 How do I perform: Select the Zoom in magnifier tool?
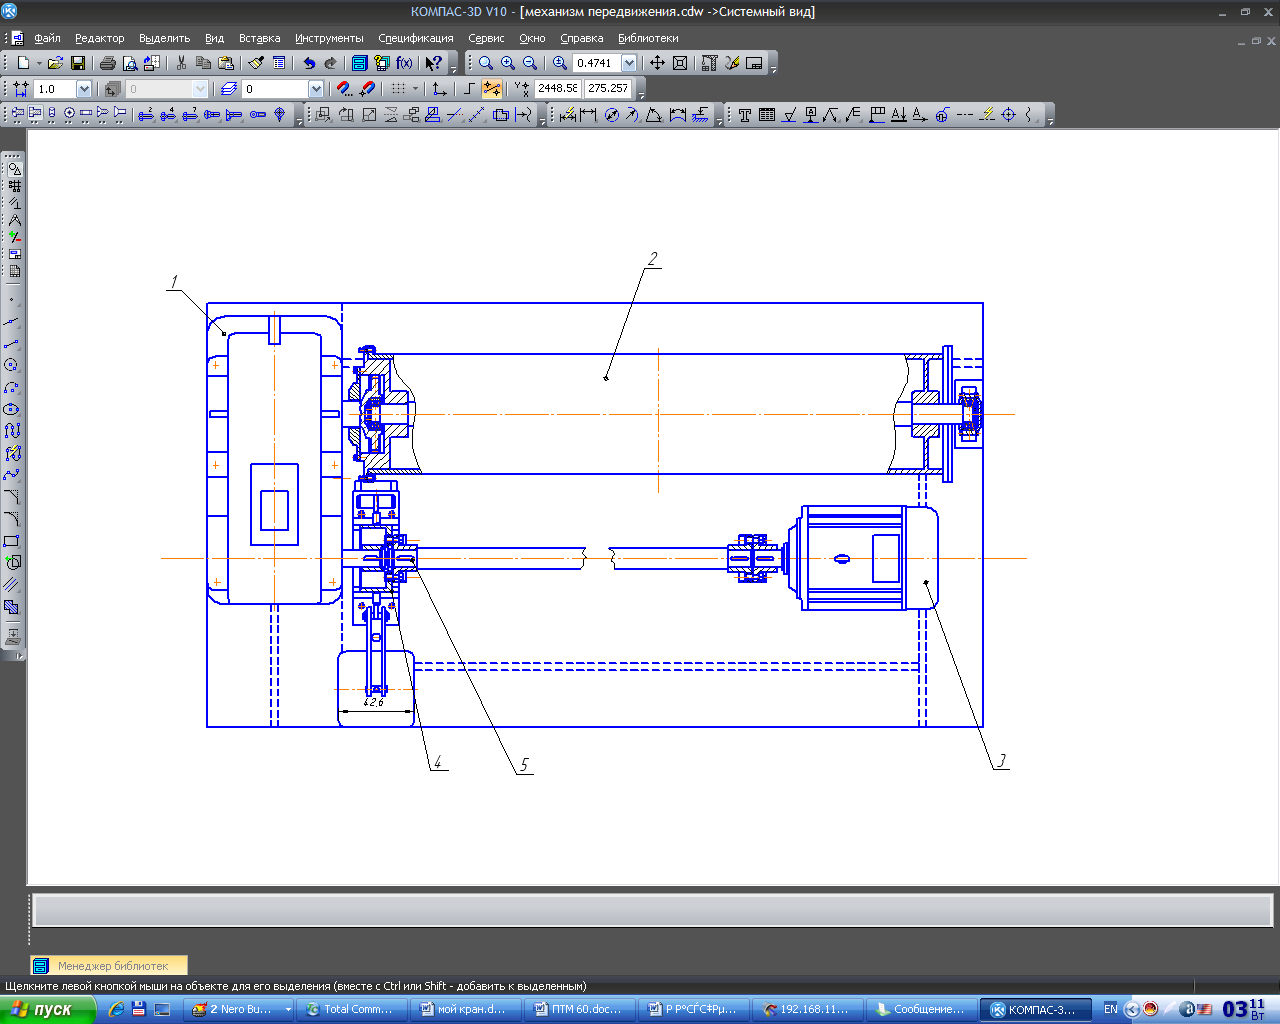click(x=508, y=63)
